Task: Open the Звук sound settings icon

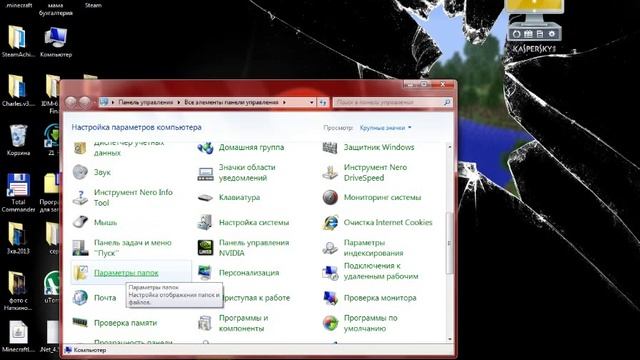Action: coord(80,172)
